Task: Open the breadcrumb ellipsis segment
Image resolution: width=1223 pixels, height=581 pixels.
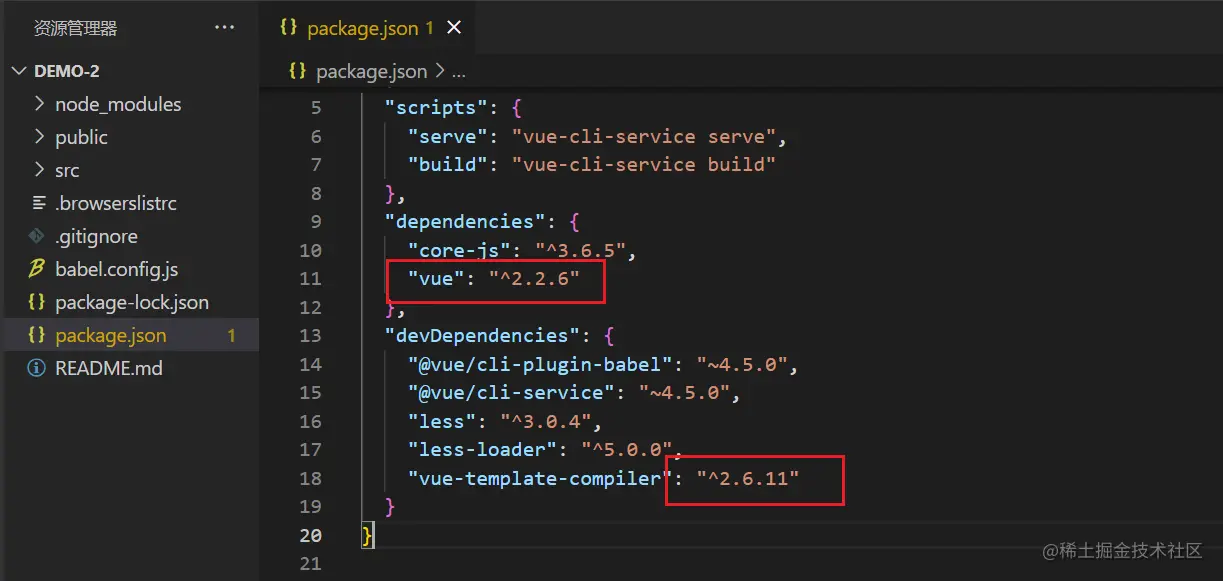Action: pos(458,72)
